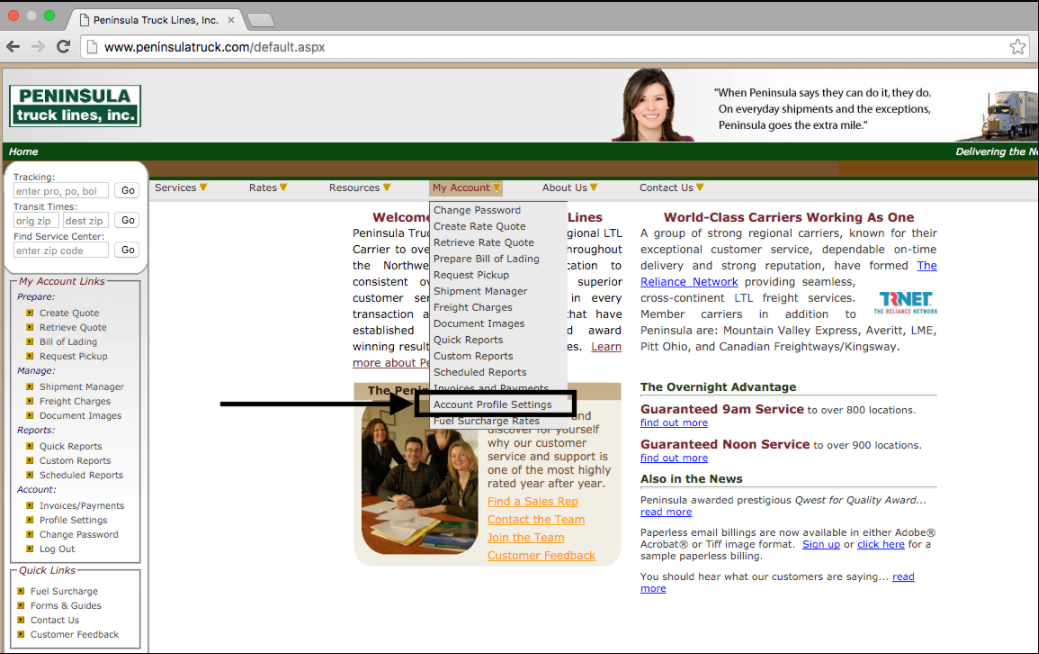The image size is (1039, 654).
Task: Open Retrieve Quote sidebar link
Action: pyautogui.click(x=73, y=327)
